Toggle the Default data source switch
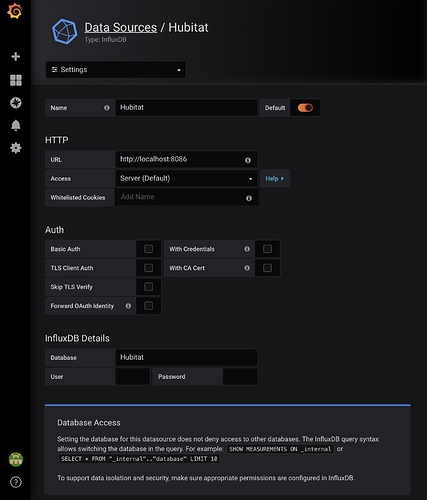 (305, 108)
